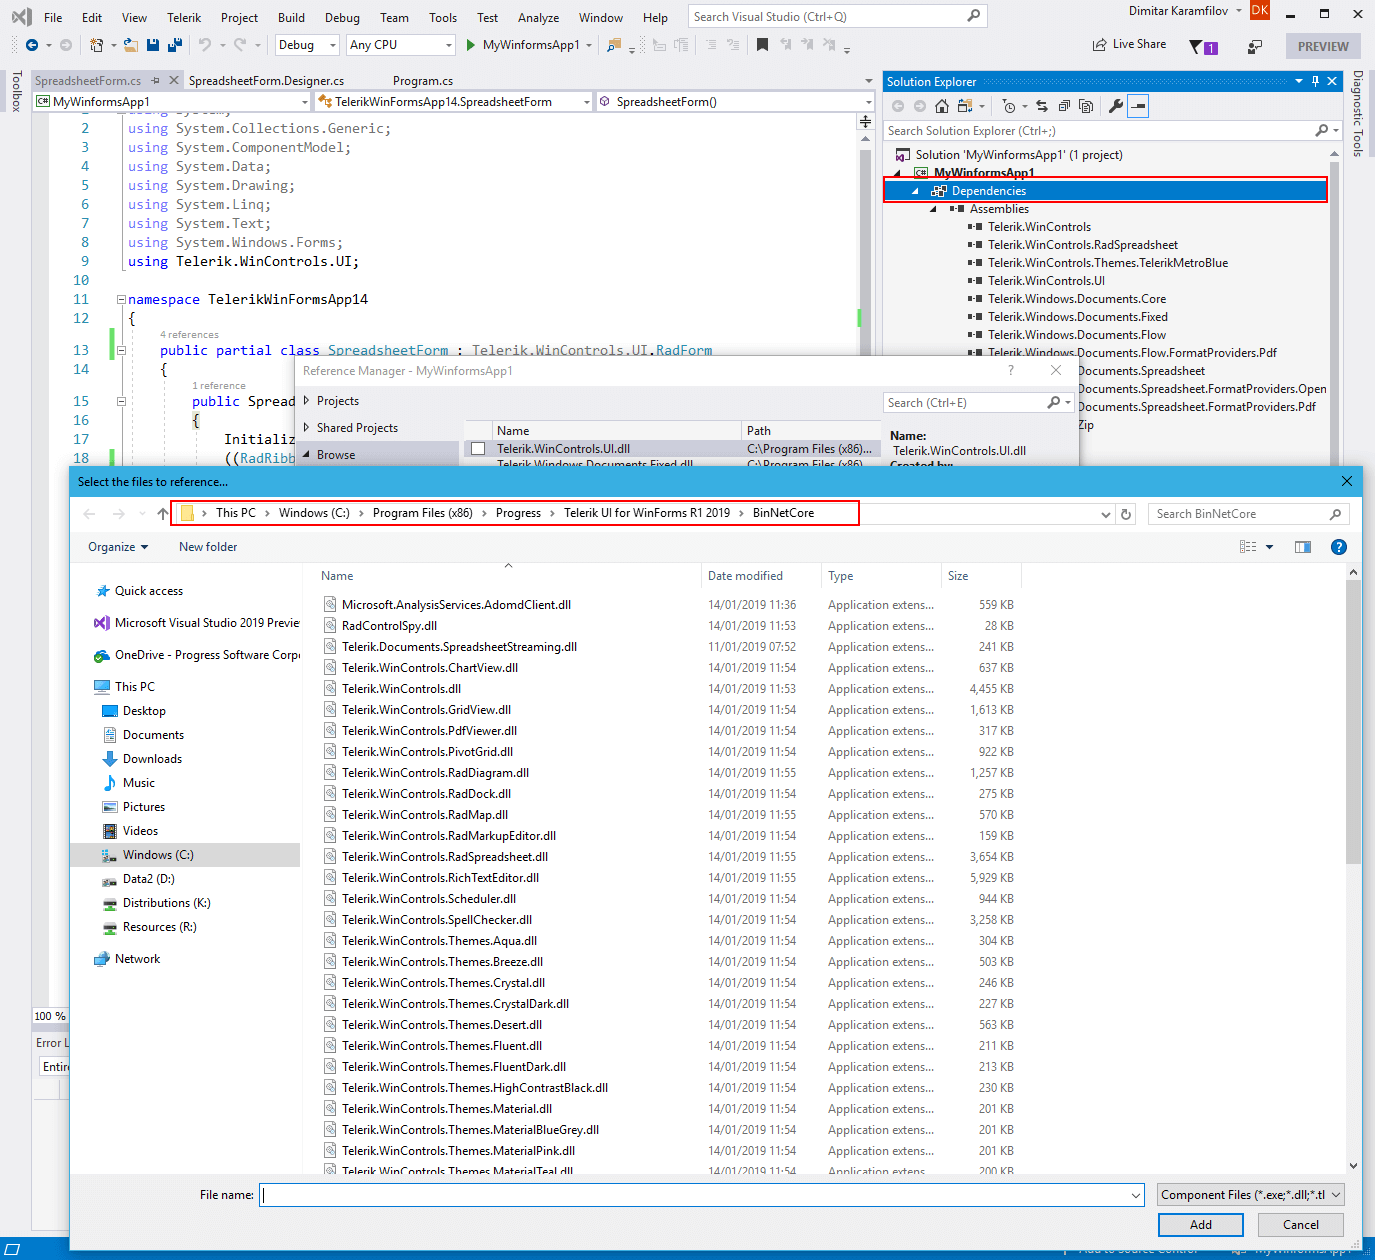Click the Navigate Backward arrow in main toolbar

point(32,45)
